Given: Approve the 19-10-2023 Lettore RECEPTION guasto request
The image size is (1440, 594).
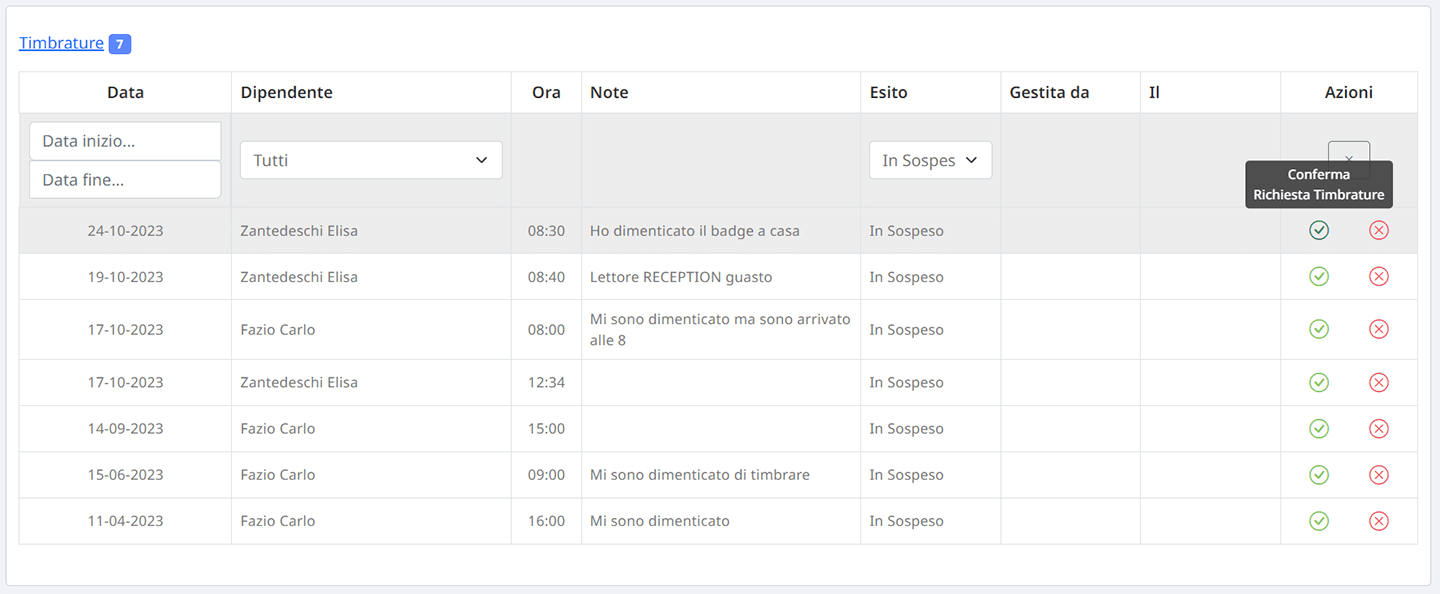Looking at the screenshot, I should pos(1319,277).
